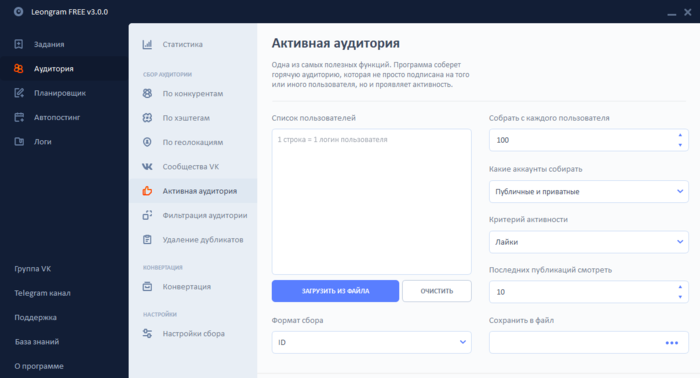Click ЗАГРУЗИТЬ ИЗ ФАЙЛА button
This screenshot has width=700, height=378.
point(335,291)
